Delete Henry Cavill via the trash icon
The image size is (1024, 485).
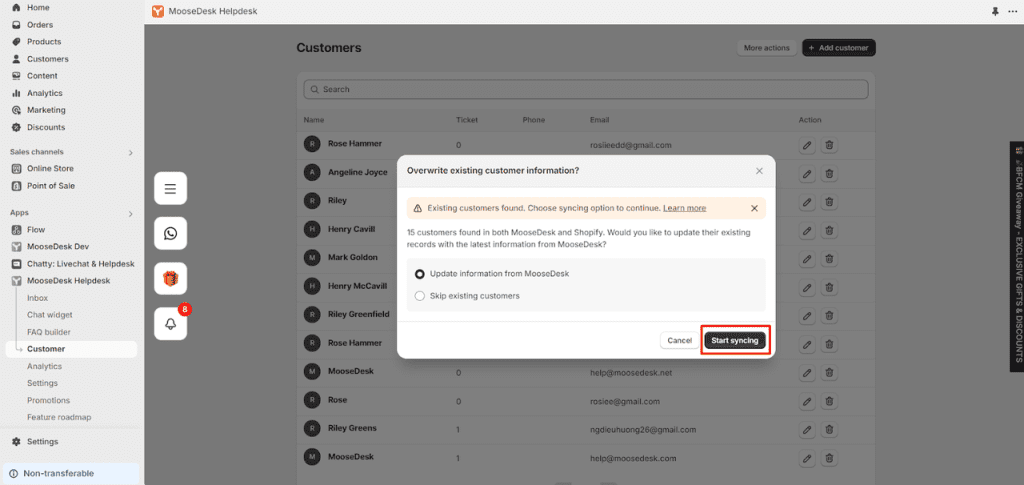[829, 230]
